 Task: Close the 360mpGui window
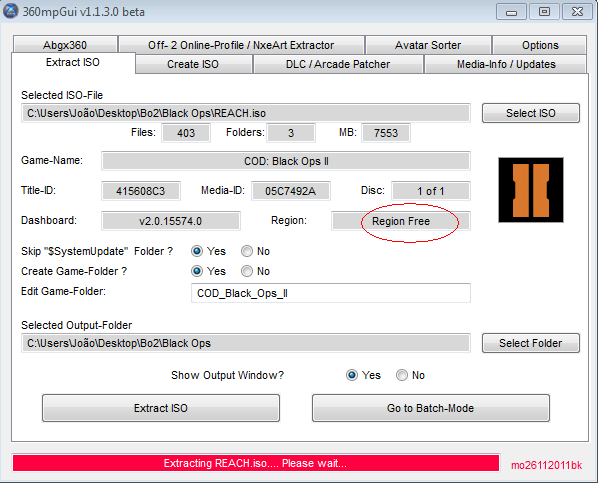[x=578, y=12]
